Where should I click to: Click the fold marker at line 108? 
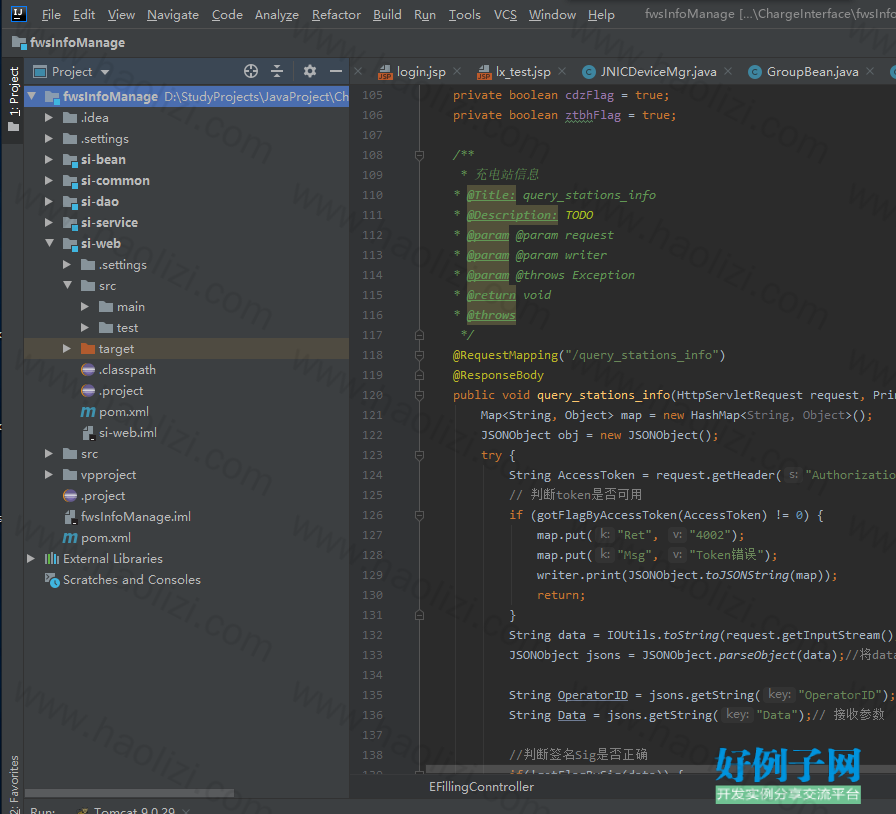[419, 155]
